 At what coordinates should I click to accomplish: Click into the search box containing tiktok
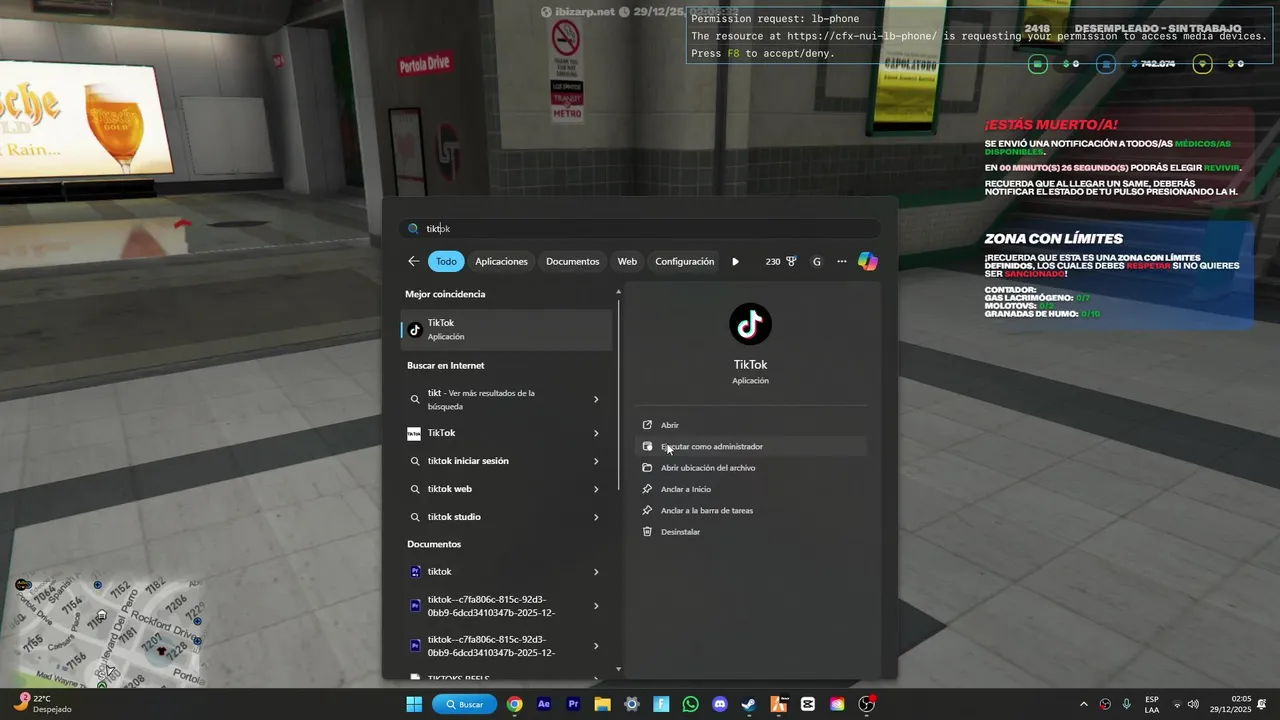pos(640,228)
